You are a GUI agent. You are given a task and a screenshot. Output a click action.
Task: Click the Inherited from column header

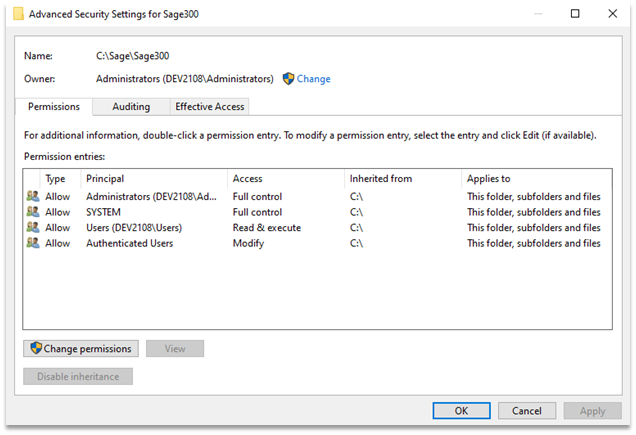[400, 179]
